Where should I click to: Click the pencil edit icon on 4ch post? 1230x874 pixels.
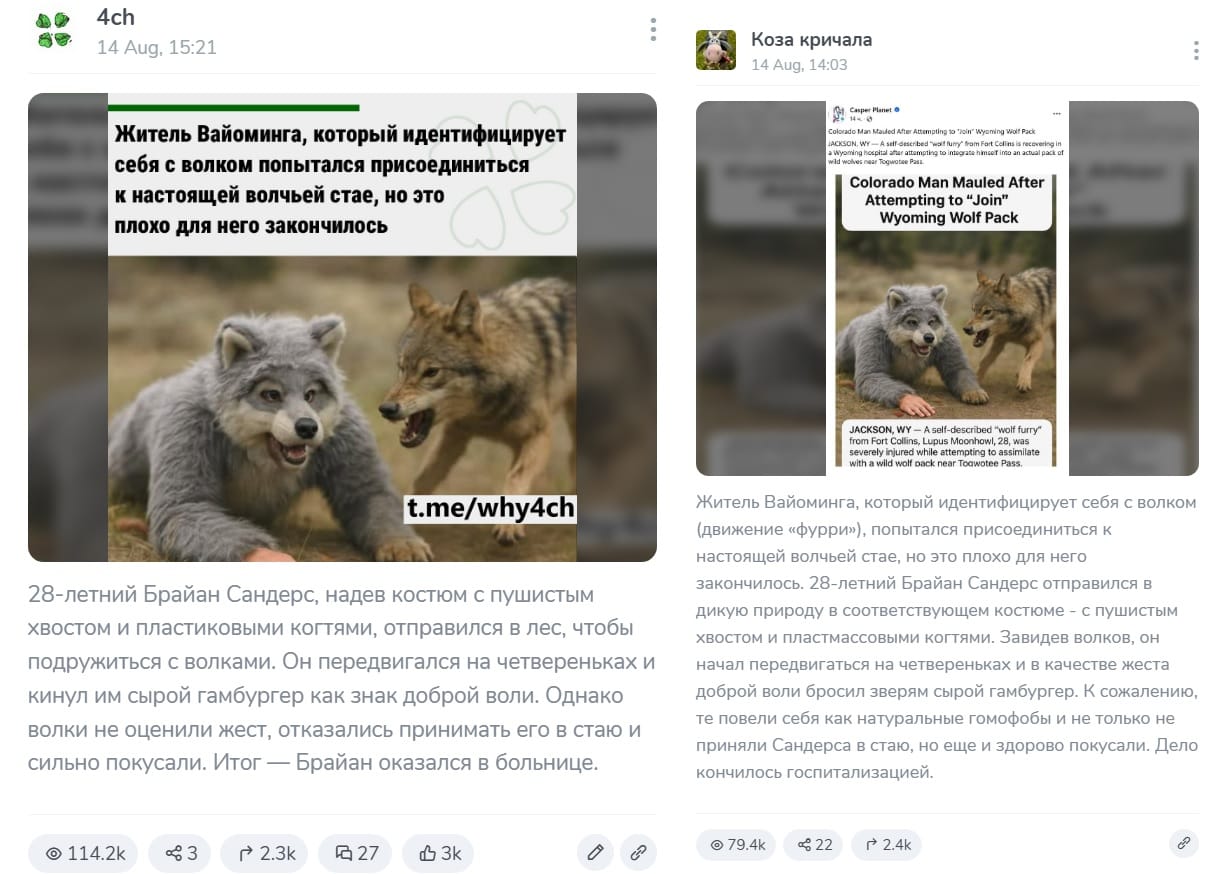[x=595, y=853]
